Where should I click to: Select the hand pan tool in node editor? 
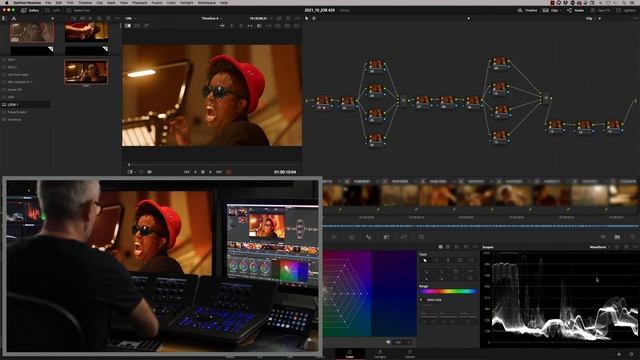tap(314, 18)
